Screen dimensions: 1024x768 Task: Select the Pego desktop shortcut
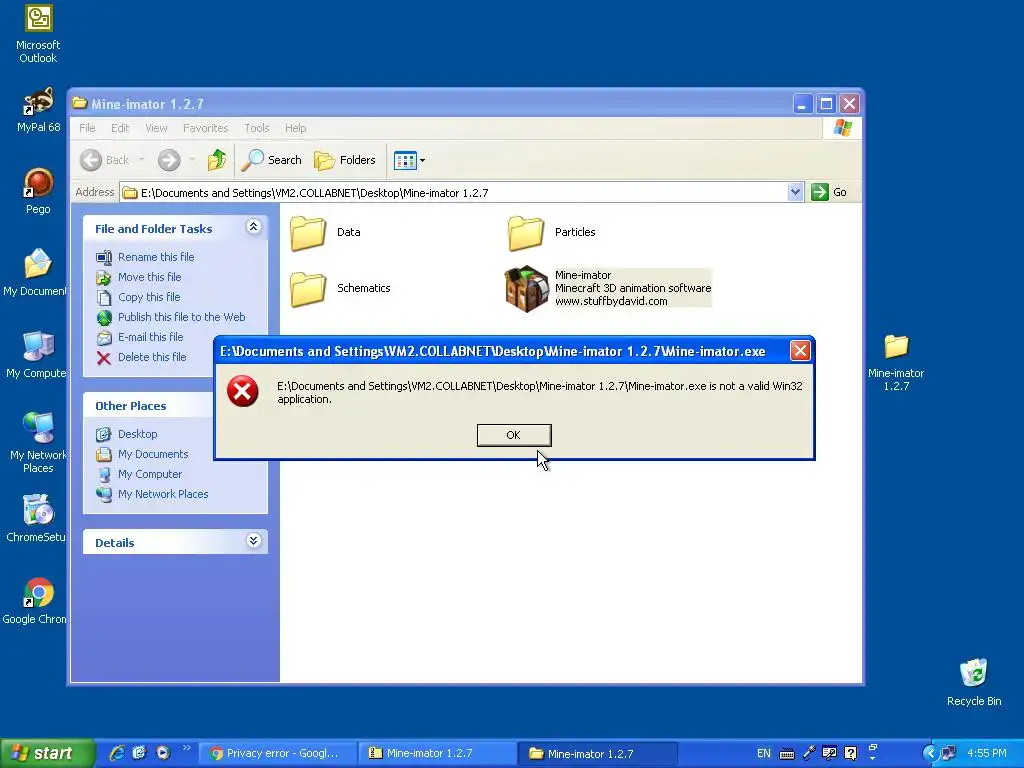38,191
